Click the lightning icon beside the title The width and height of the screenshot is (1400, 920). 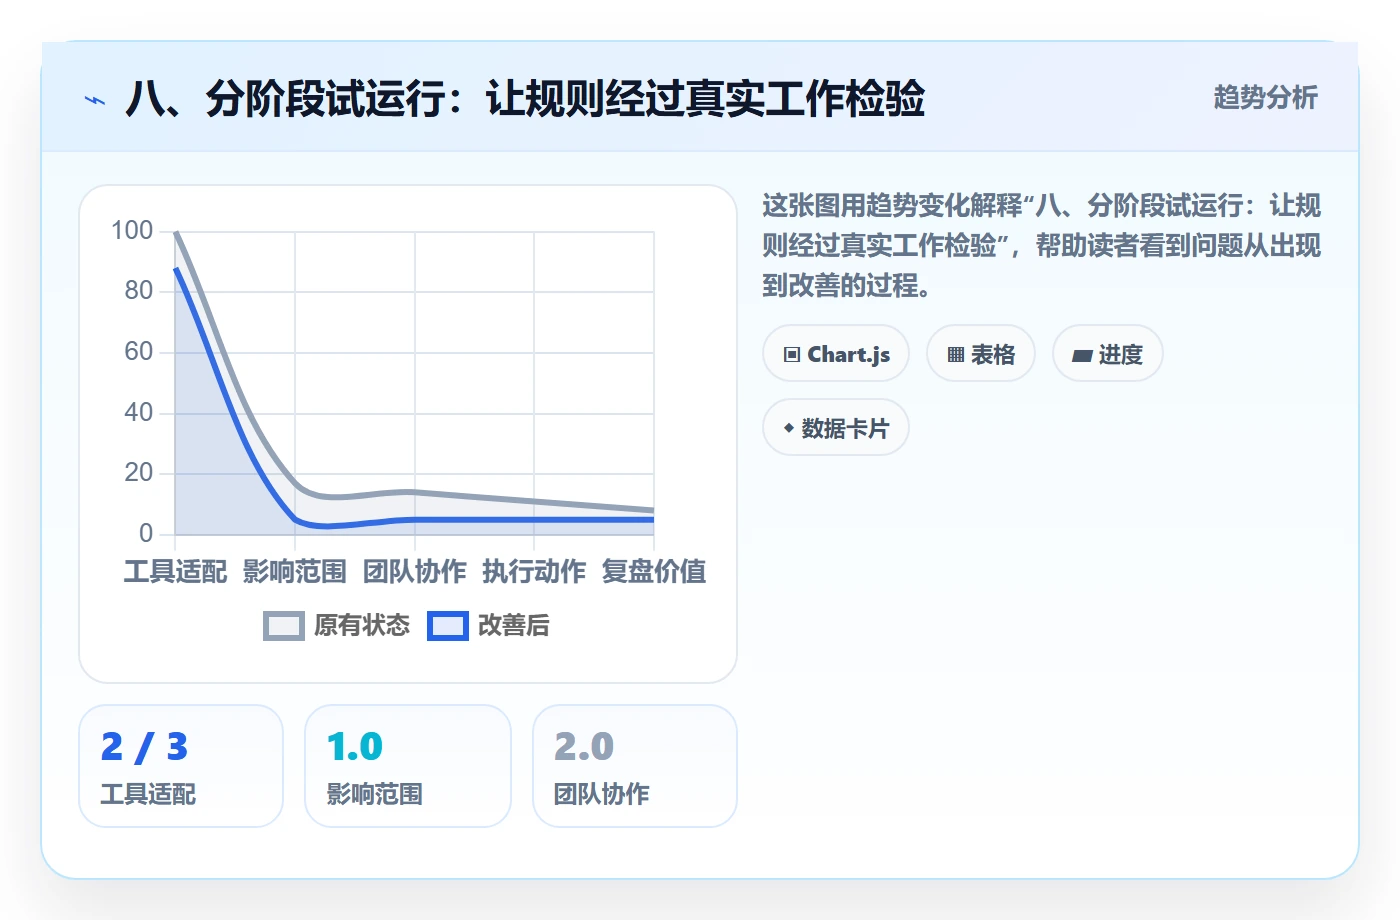click(95, 100)
